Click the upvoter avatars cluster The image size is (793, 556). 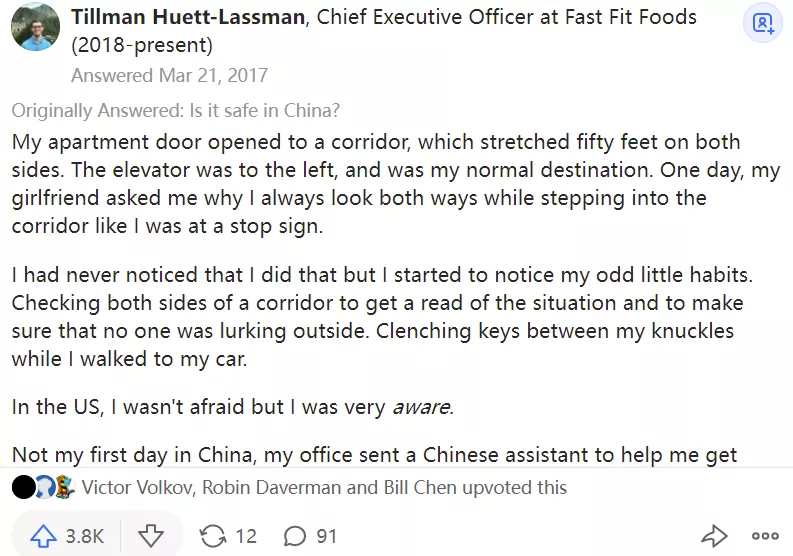[43, 488]
